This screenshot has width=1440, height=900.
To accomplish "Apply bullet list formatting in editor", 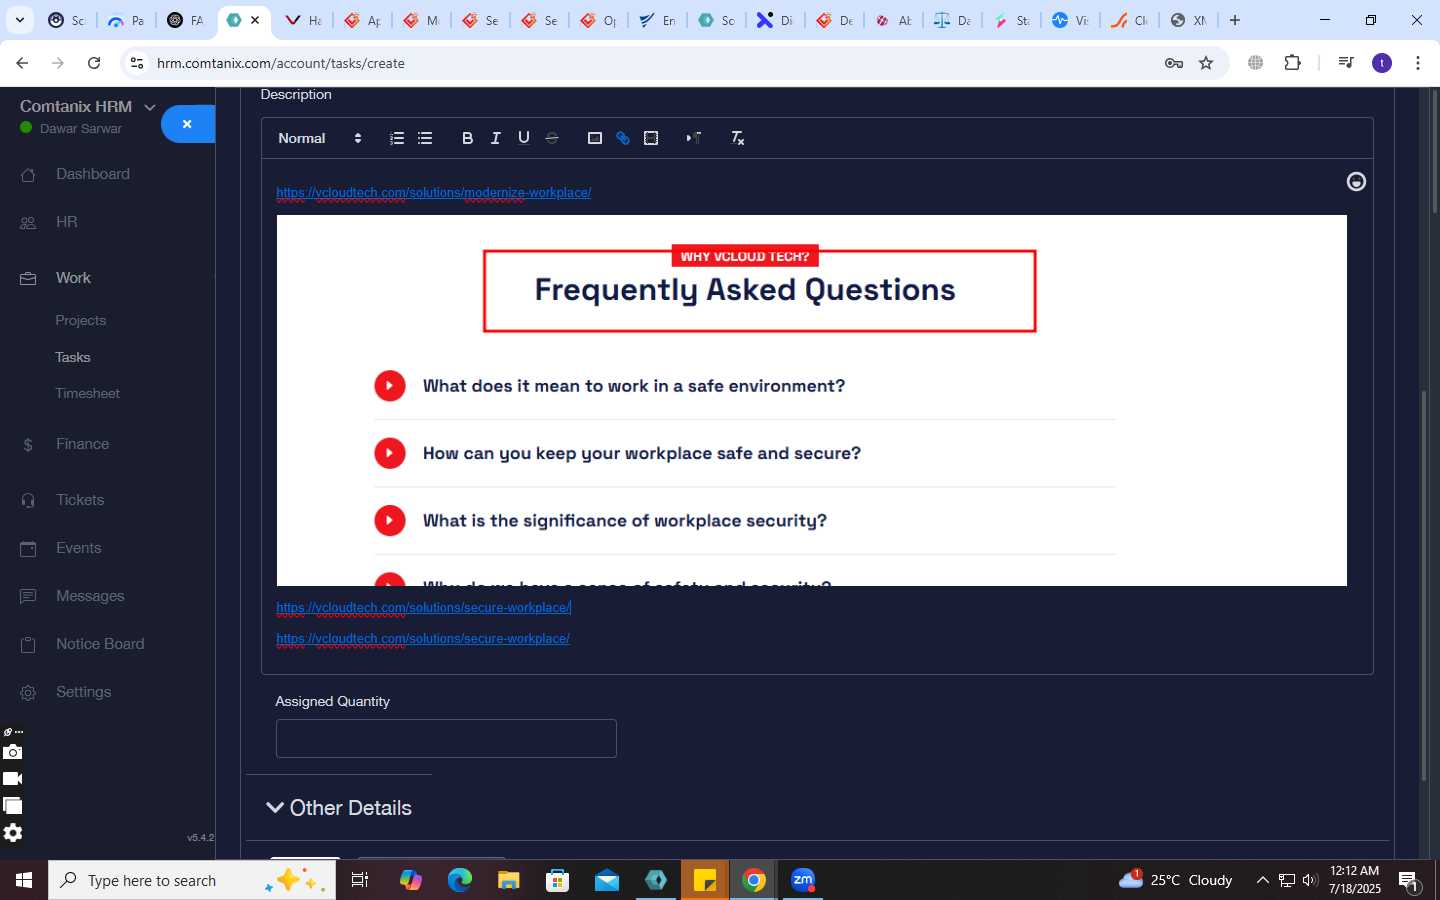I will coord(425,138).
